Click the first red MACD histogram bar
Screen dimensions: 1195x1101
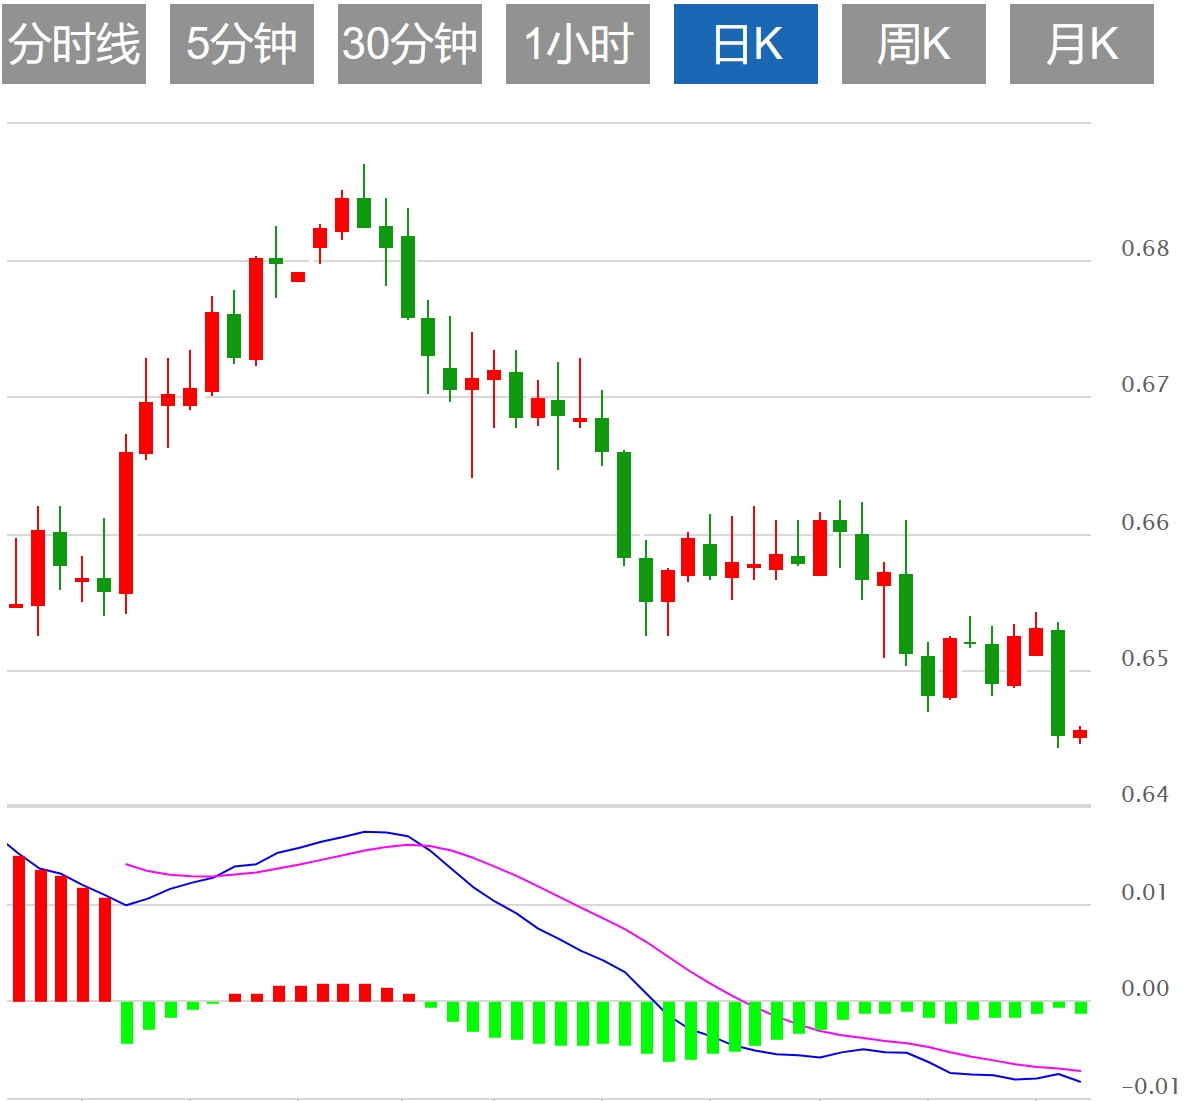pyautogui.click(x=18, y=927)
